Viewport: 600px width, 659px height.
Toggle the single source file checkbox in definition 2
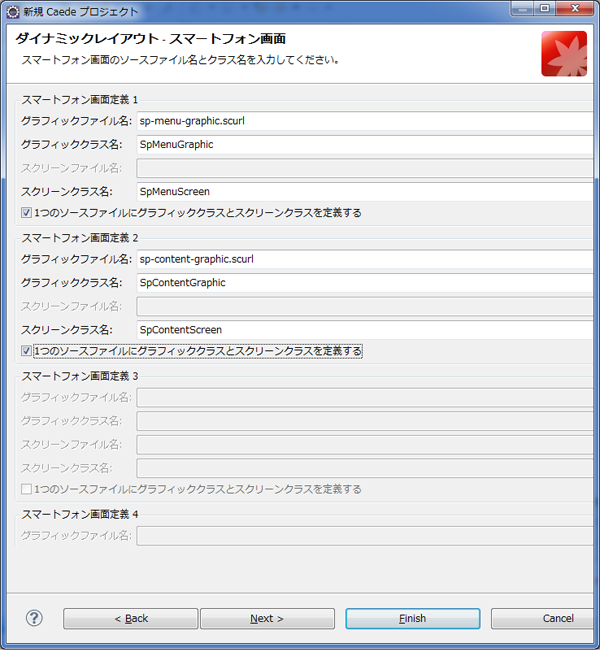[26, 351]
